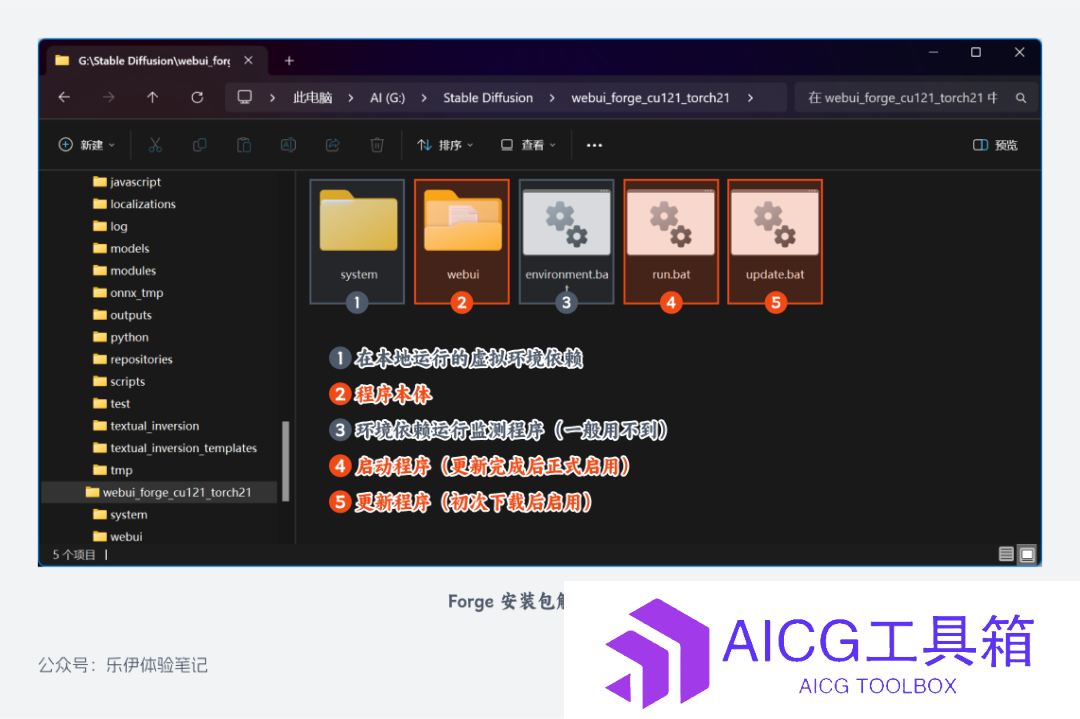
Task: Click the Paste clipboard icon
Action: (244, 145)
